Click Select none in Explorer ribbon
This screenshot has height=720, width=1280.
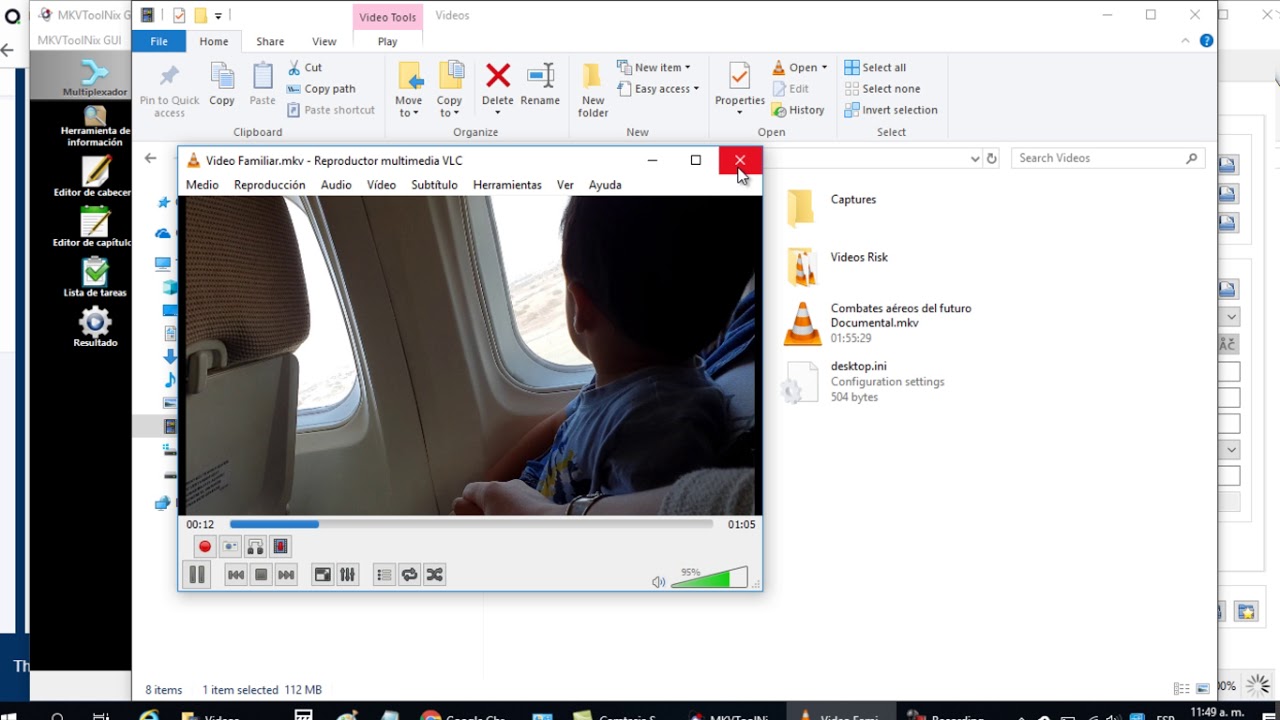click(x=882, y=88)
